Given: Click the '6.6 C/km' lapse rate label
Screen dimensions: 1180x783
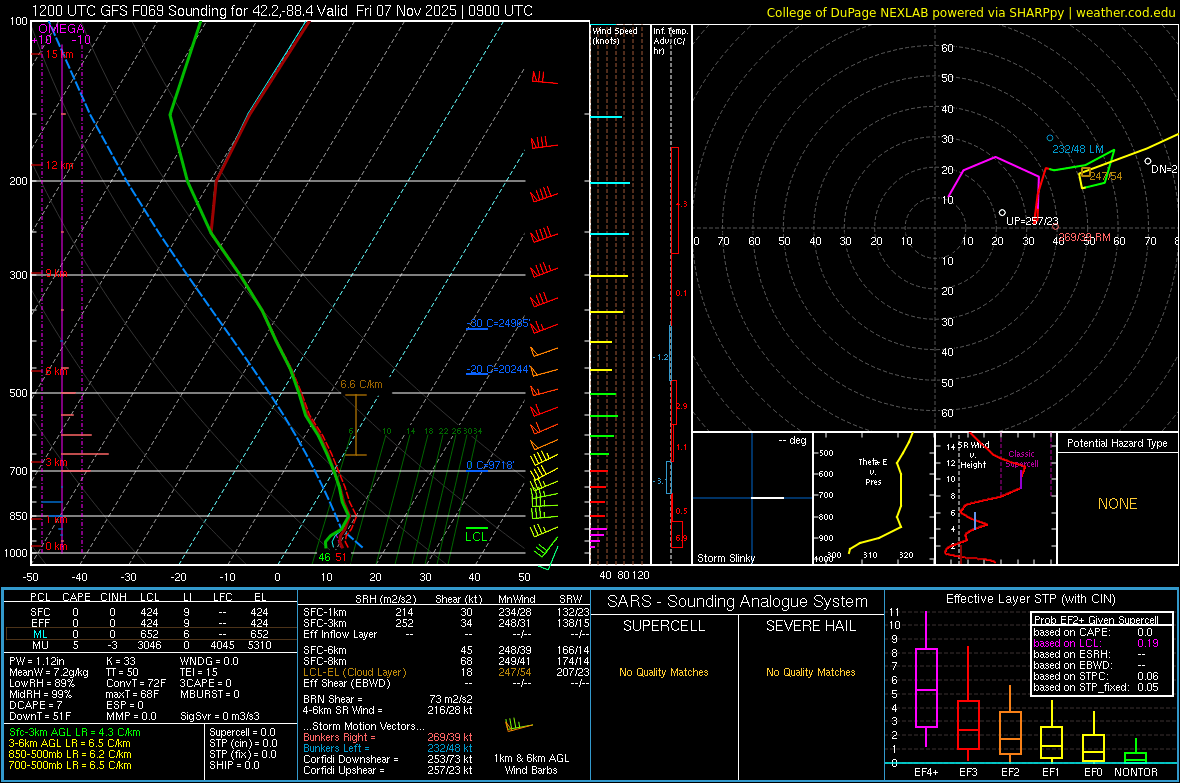Looking at the screenshot, I should click(361, 384).
